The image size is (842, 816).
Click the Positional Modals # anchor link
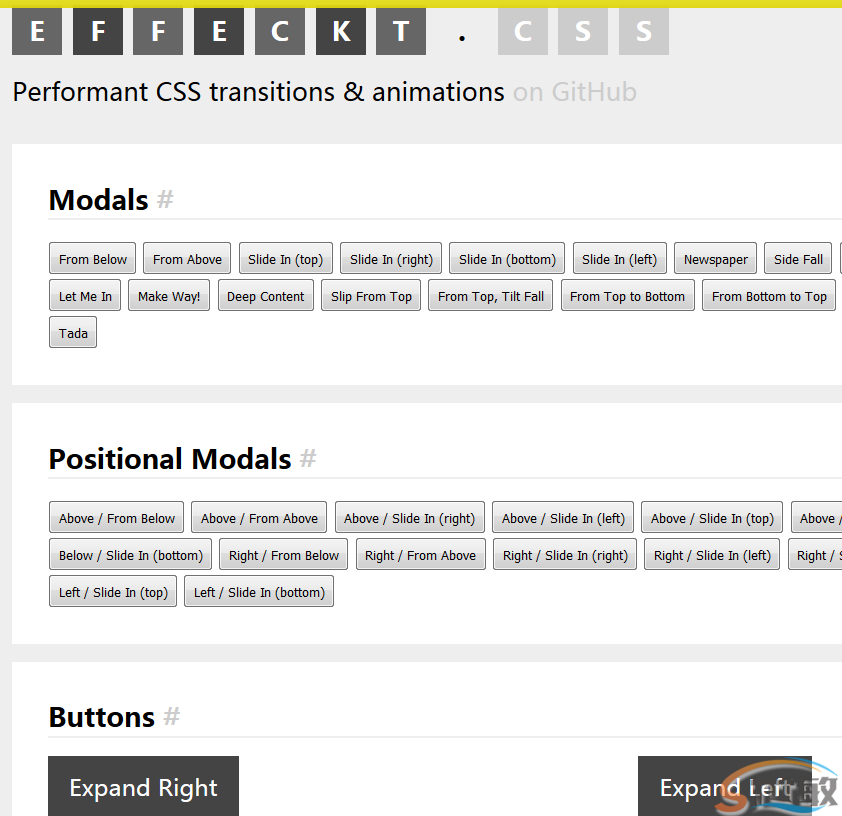click(308, 458)
